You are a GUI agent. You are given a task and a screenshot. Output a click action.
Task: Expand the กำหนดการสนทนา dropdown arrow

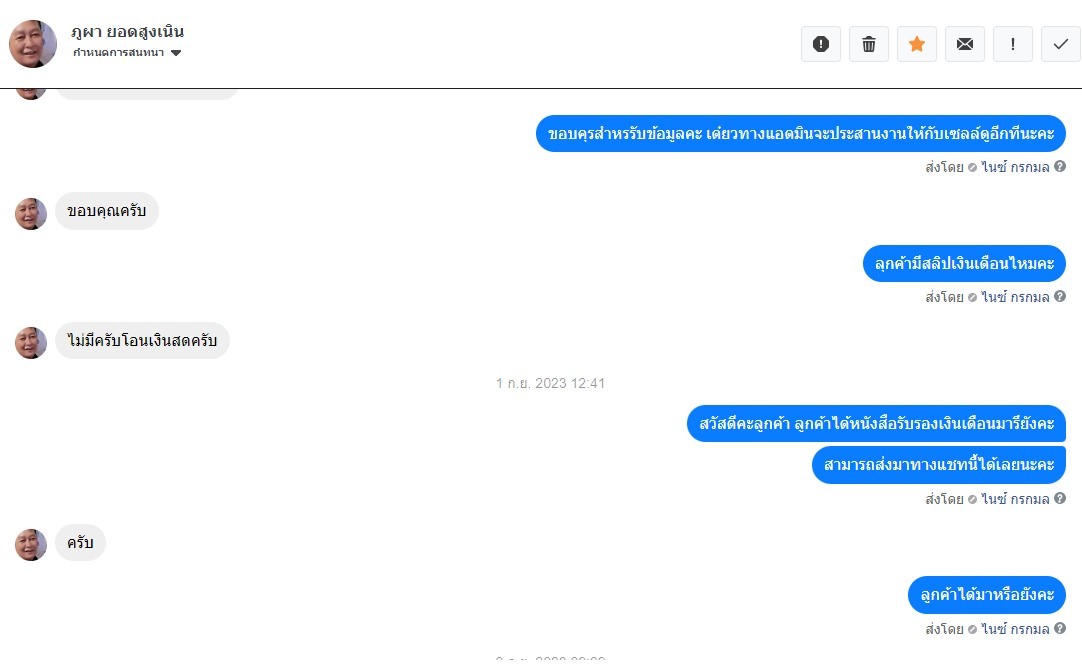[176, 52]
